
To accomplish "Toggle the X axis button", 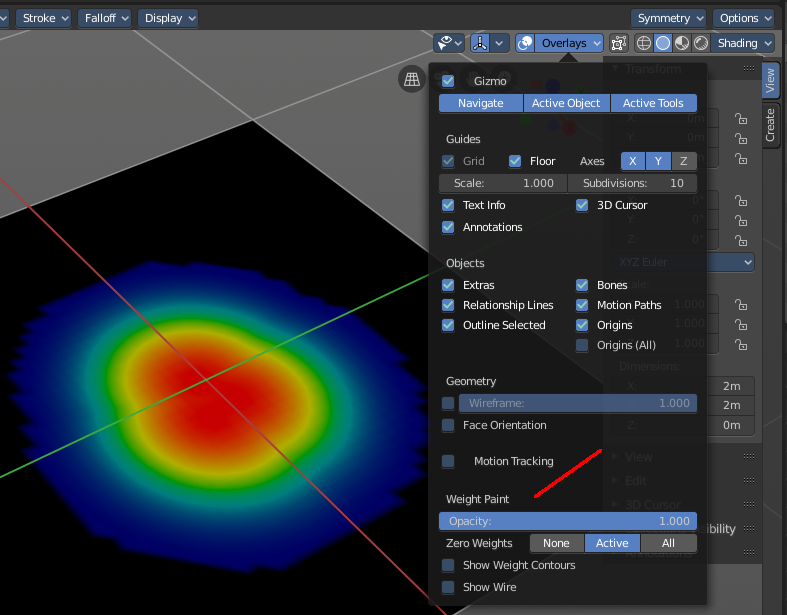I will (x=633, y=161).
